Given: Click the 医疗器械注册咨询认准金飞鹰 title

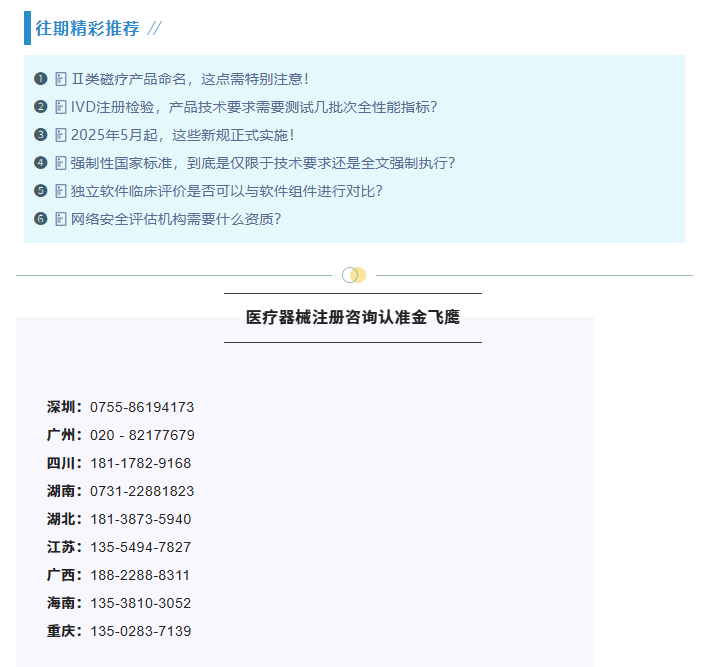Looking at the screenshot, I should click(x=353, y=318).
